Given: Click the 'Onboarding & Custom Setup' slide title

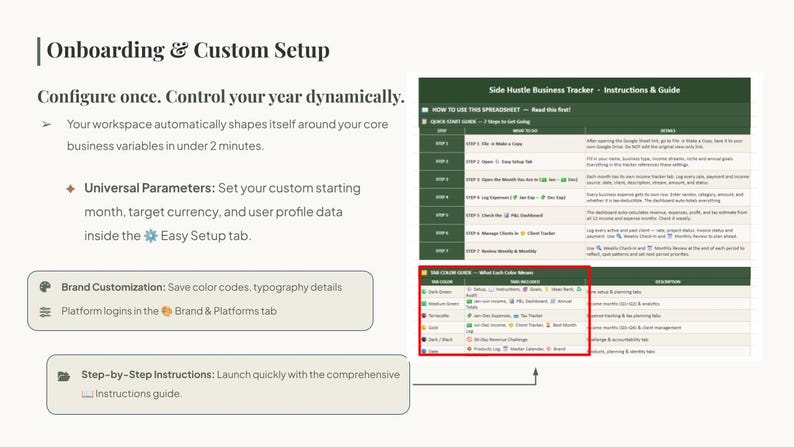Looking at the screenshot, I should click(188, 50).
